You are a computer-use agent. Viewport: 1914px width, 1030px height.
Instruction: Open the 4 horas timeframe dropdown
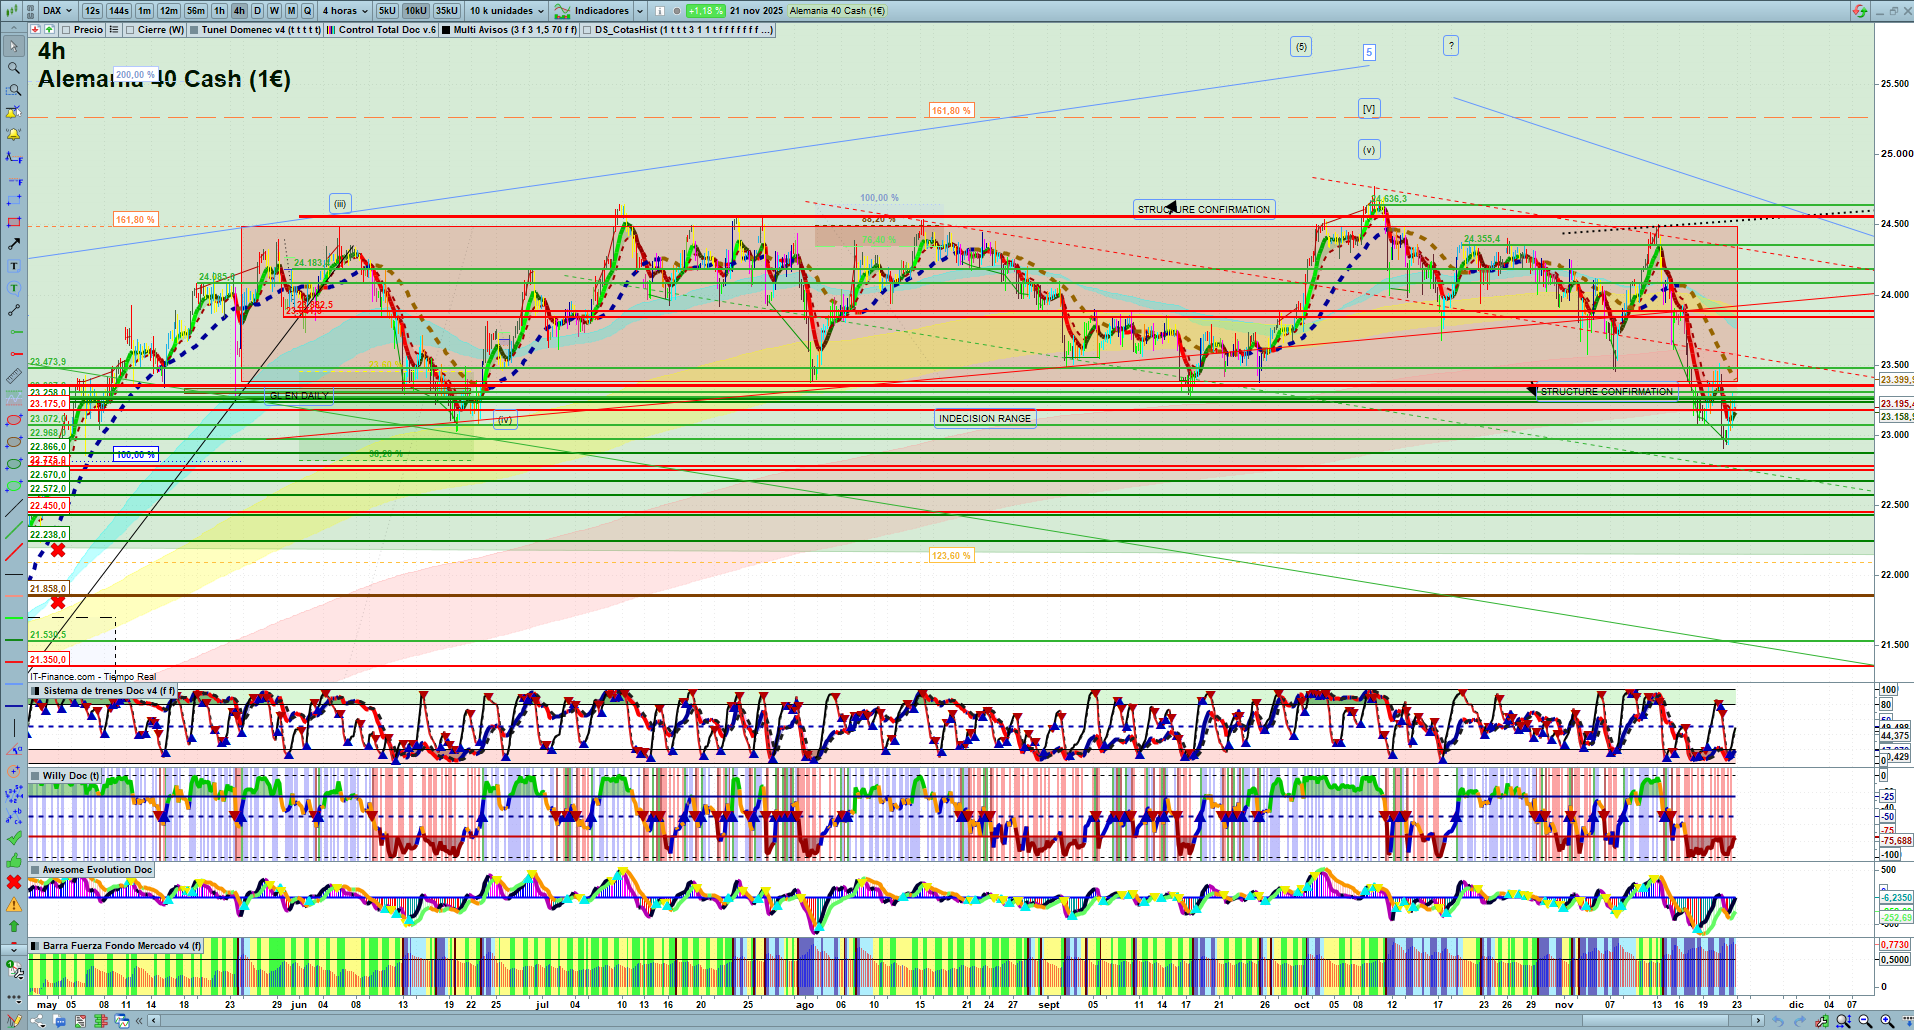345,11
